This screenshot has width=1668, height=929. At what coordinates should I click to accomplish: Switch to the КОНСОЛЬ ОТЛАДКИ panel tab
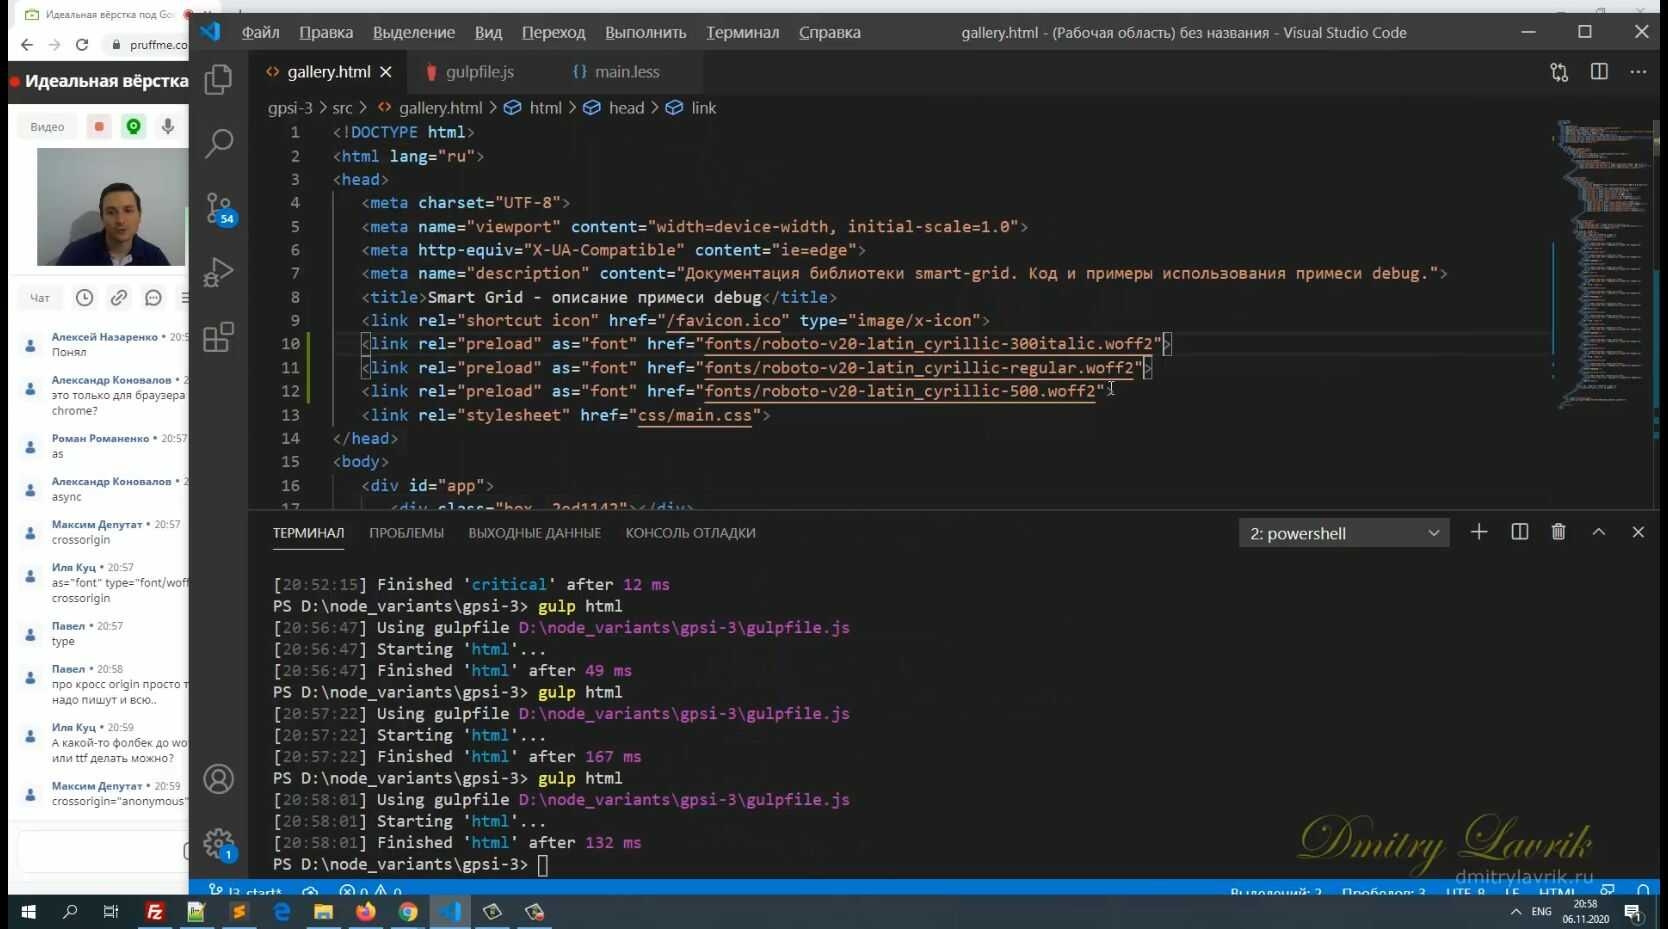pyautogui.click(x=690, y=533)
